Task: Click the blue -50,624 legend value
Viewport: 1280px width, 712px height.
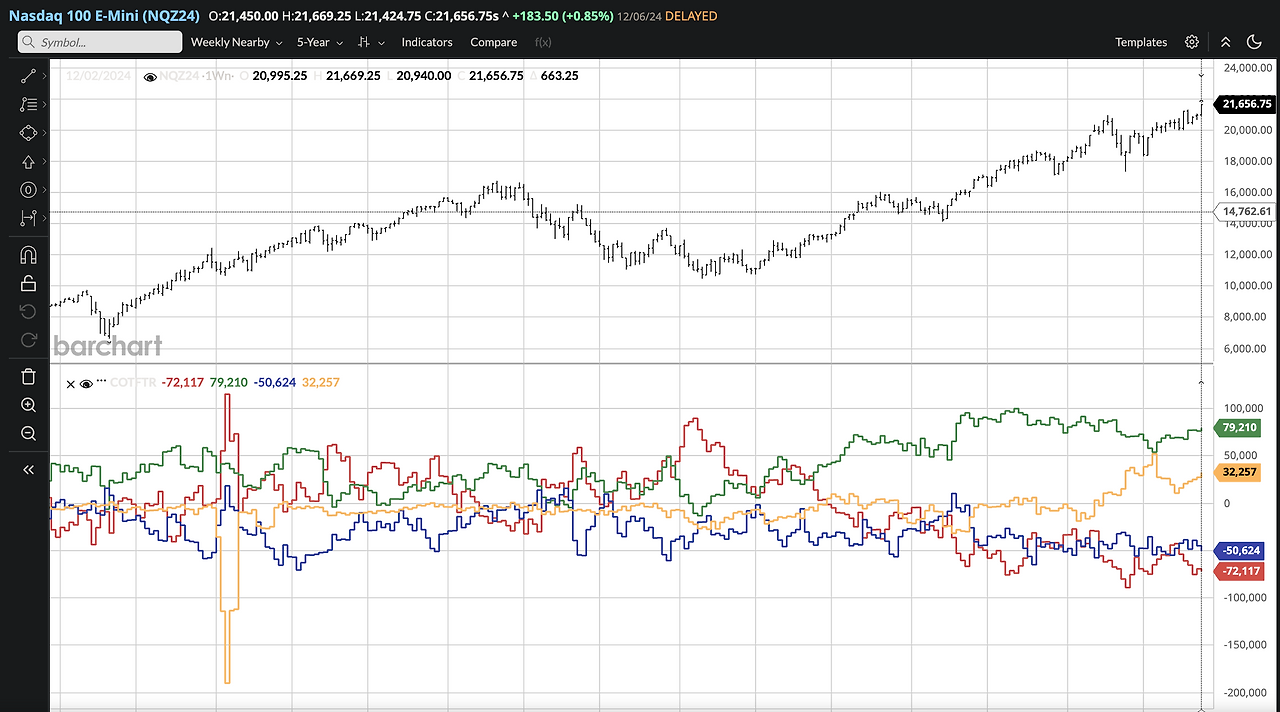Action: pyautogui.click(x=275, y=383)
